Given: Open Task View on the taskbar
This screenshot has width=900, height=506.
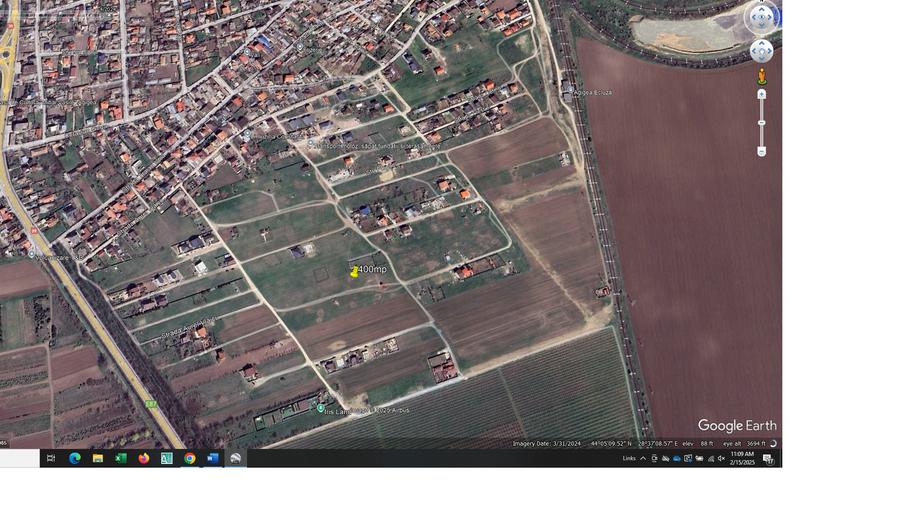Looking at the screenshot, I should coord(51,458).
